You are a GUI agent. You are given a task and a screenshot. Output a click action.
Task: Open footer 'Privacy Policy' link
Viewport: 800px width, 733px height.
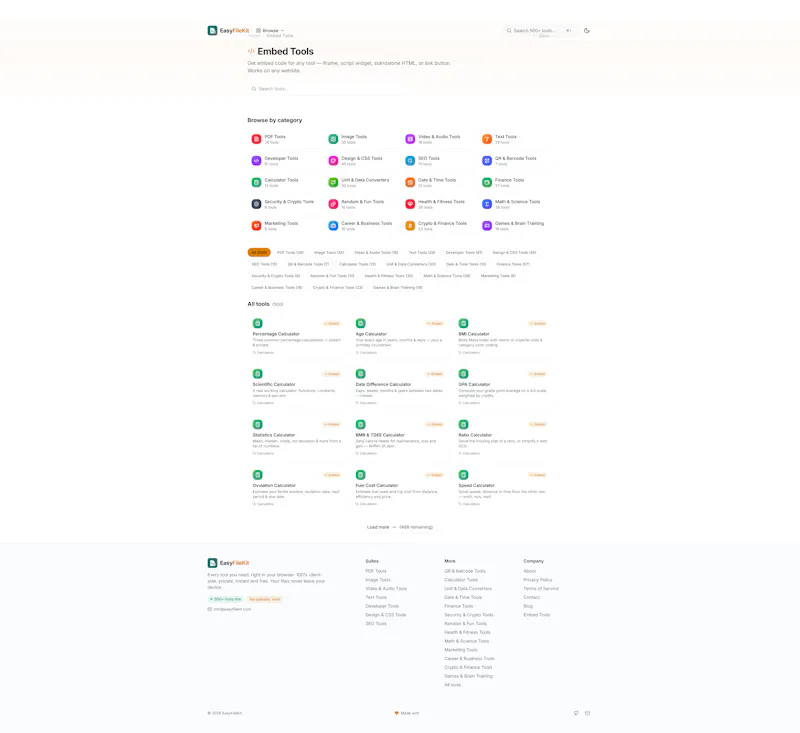coord(538,580)
